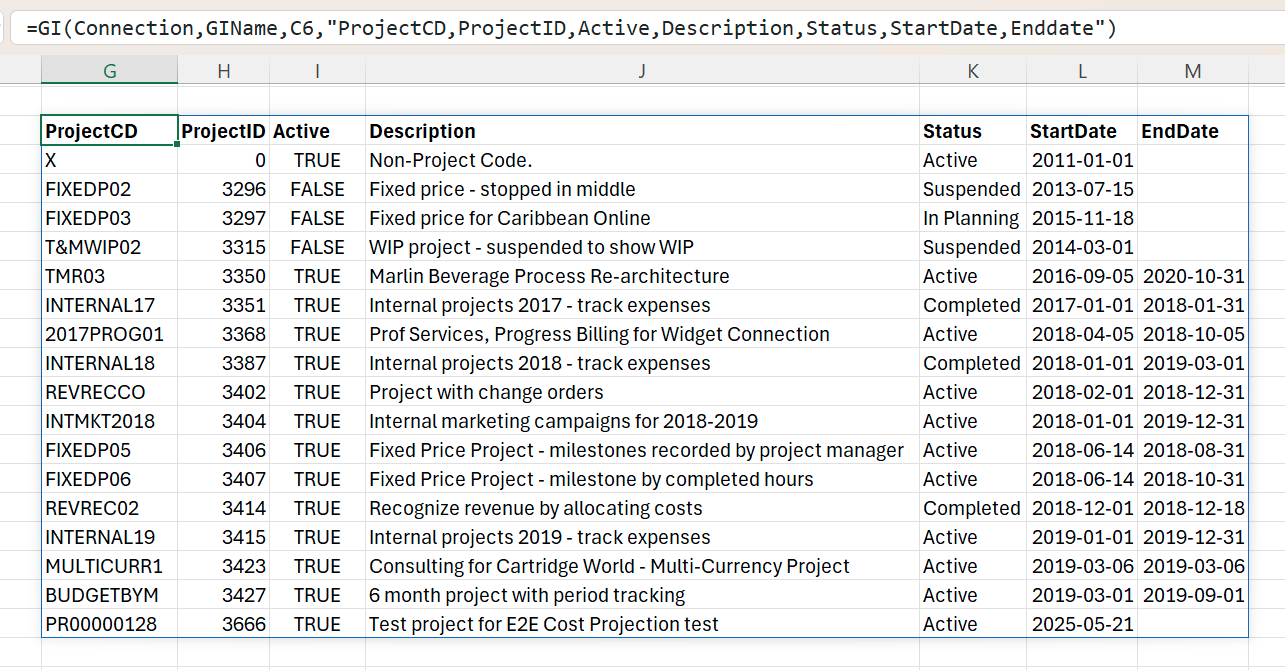Select 'Recognize revenue by allocating costs' cell
The image size is (1285, 670).
pos(642,508)
